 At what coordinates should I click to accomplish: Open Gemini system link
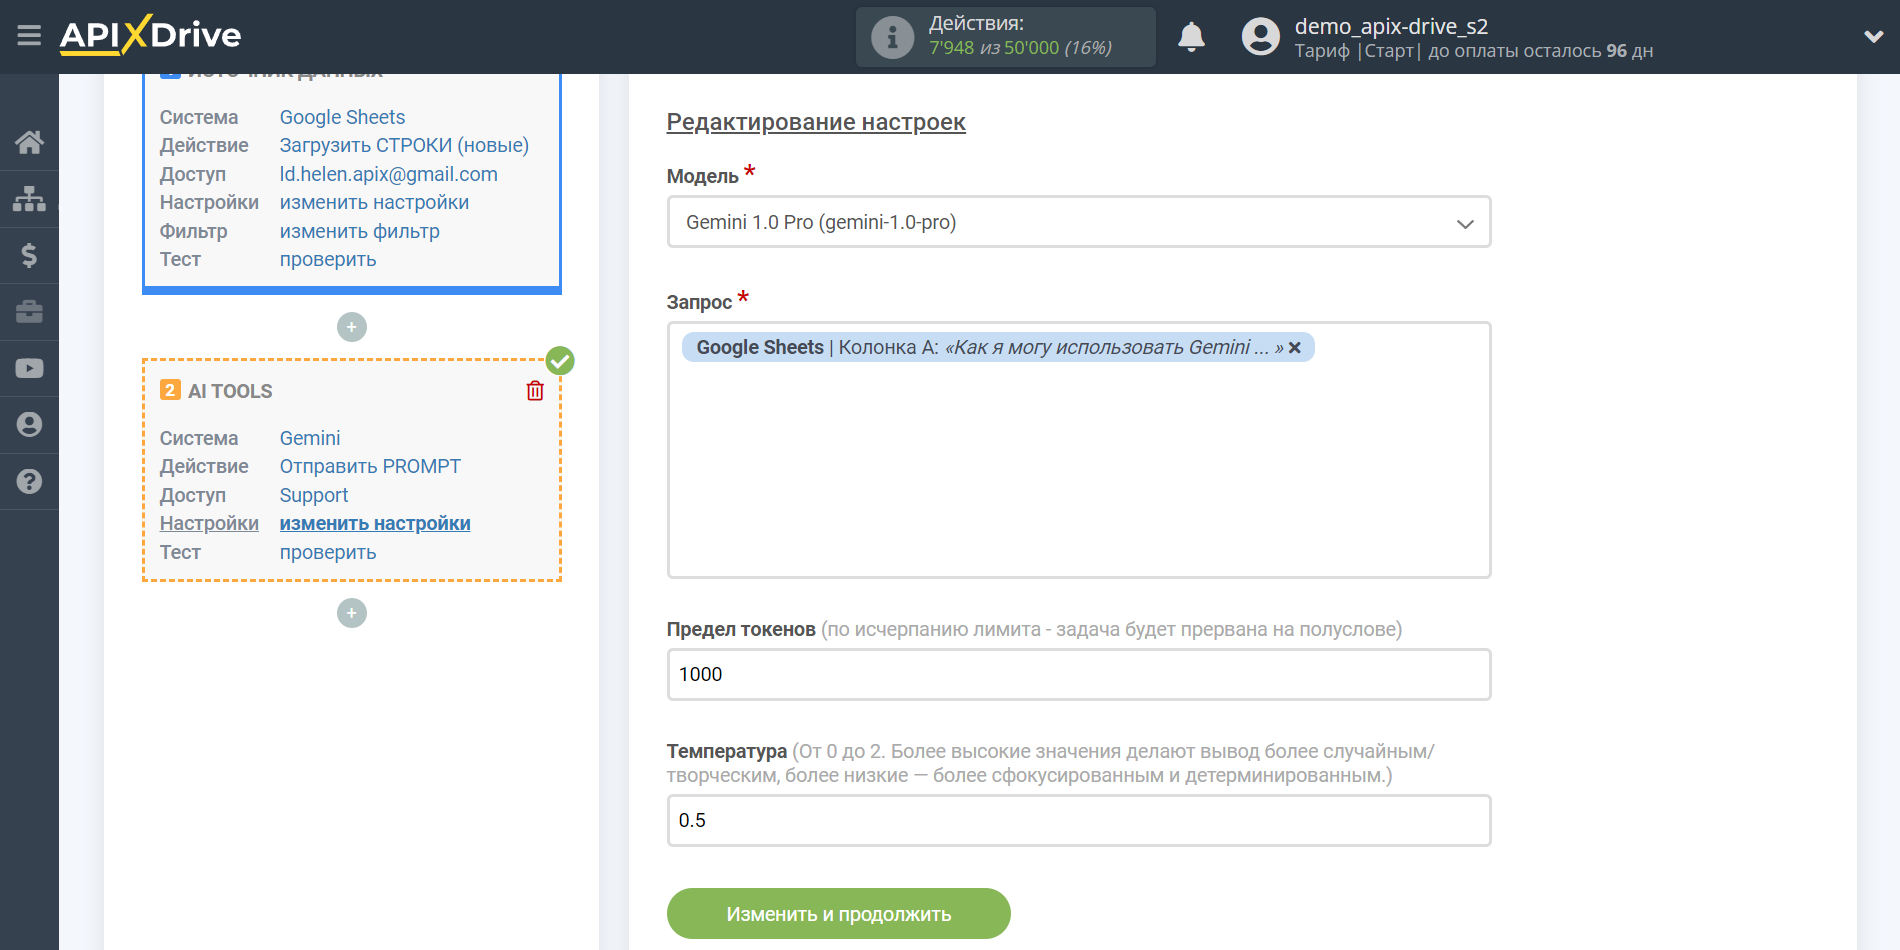point(310,438)
